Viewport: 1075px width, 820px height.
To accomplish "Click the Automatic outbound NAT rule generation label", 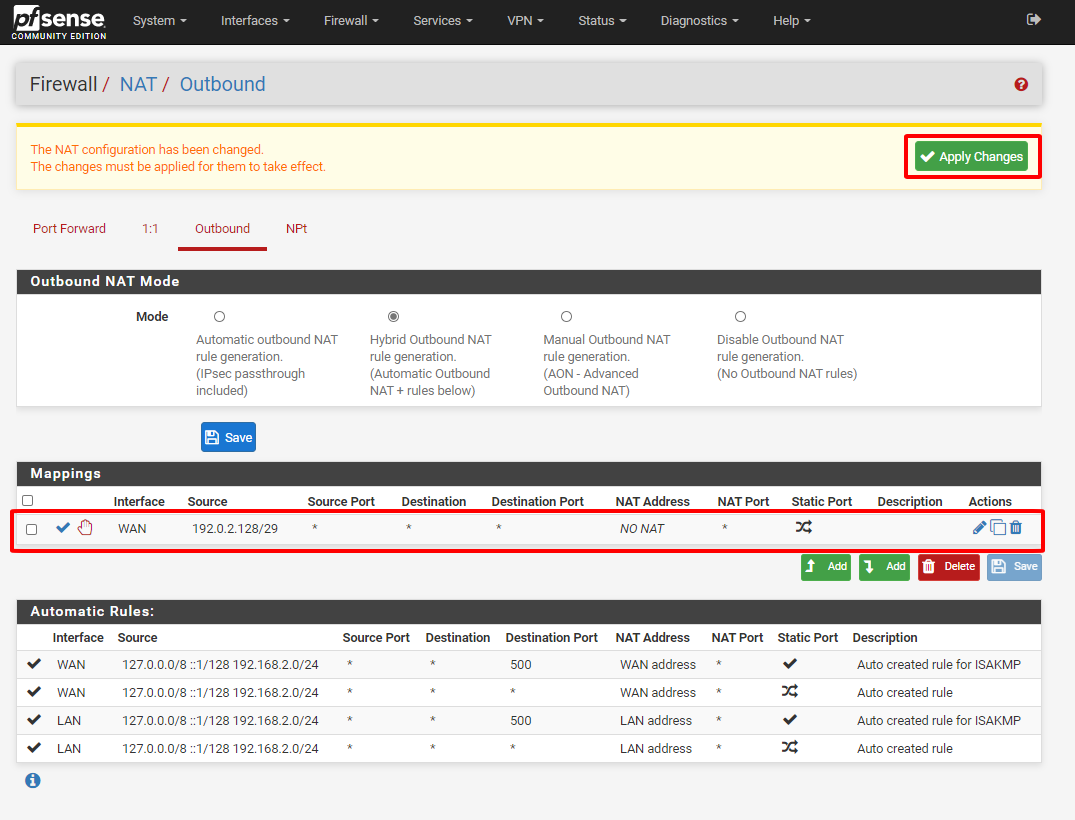I will [267, 365].
